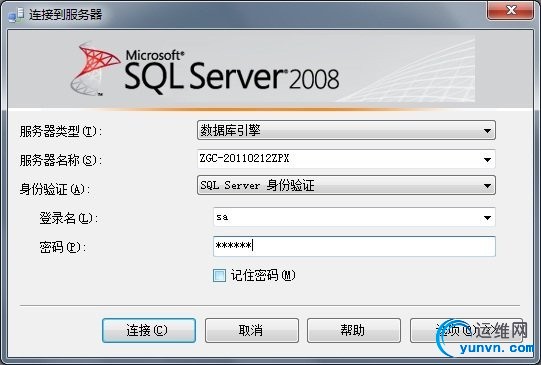Click the 连接到服务器 title text
Screen dimensions: 541x365
[66, 15]
